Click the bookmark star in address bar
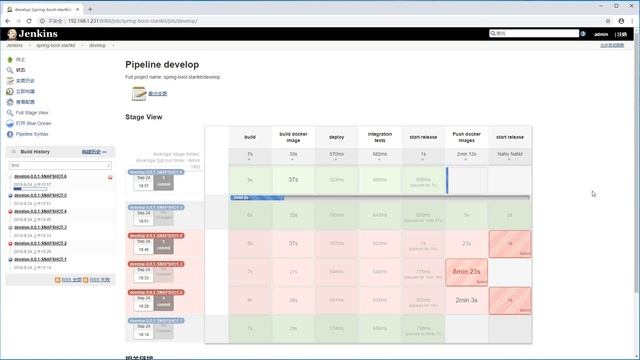 point(608,21)
